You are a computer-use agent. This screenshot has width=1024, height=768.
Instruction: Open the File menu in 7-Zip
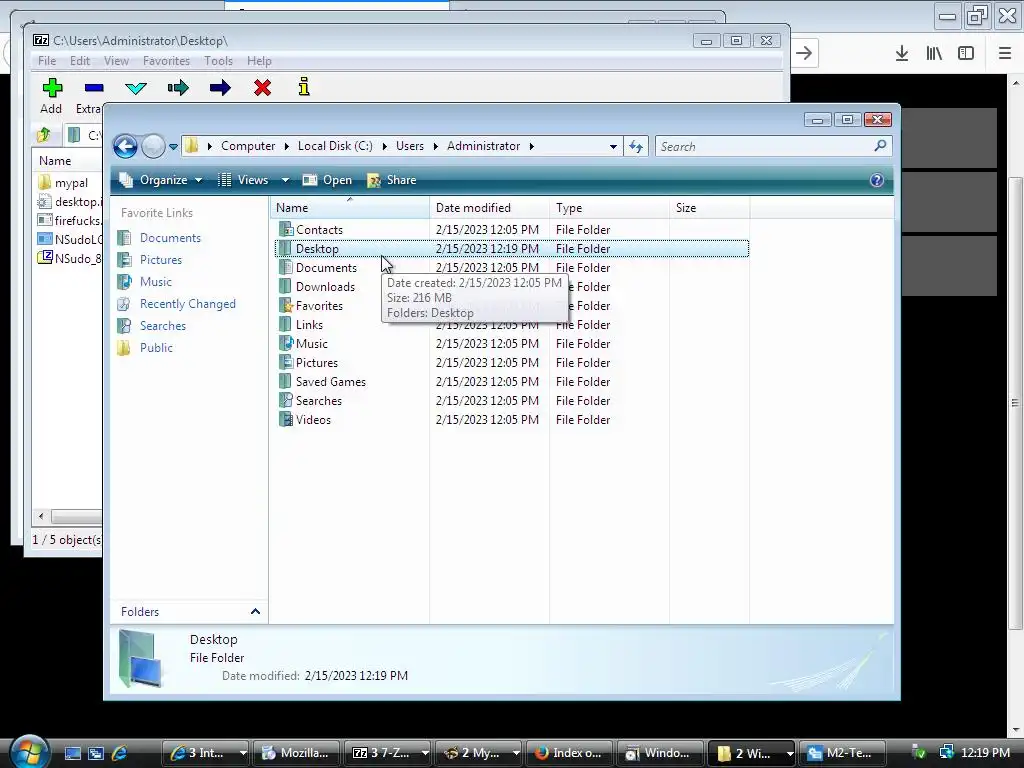[x=47, y=61]
